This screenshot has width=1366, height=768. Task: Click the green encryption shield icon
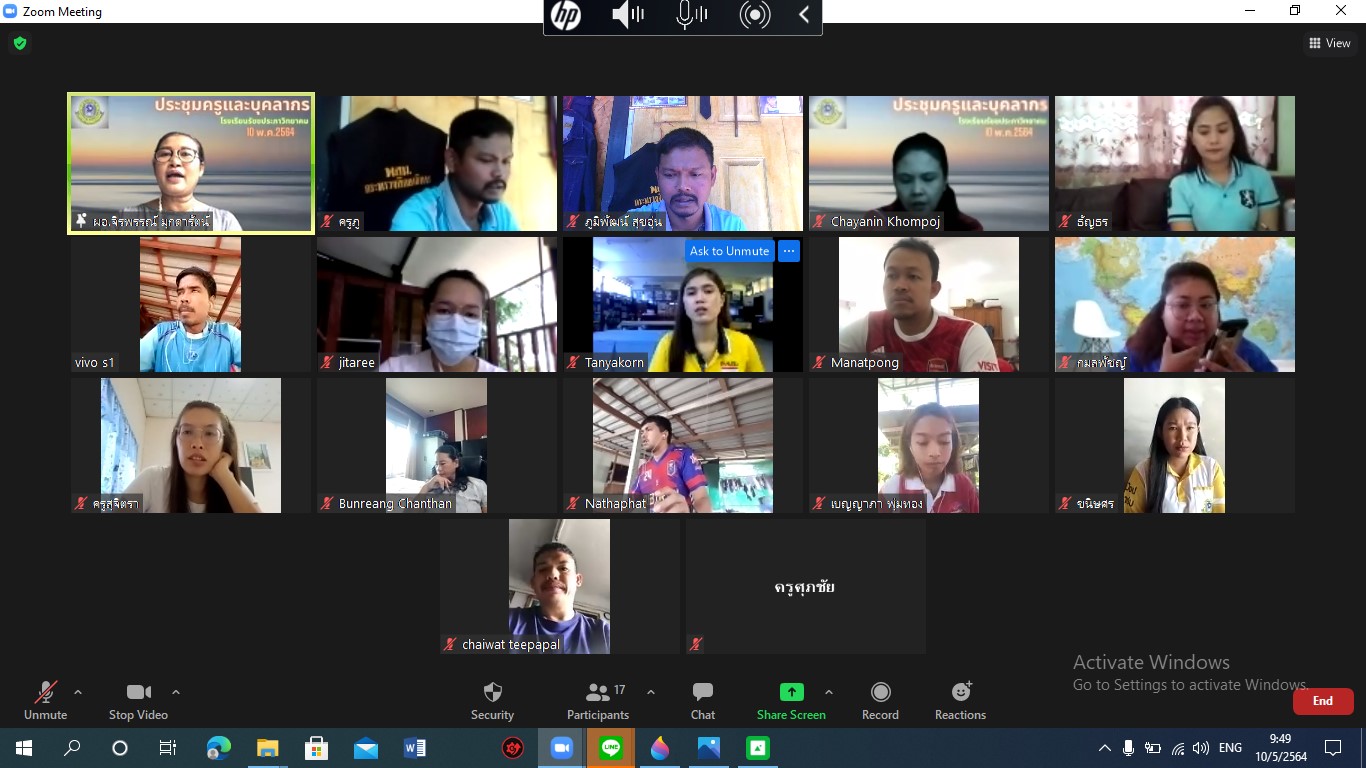pyautogui.click(x=19, y=43)
